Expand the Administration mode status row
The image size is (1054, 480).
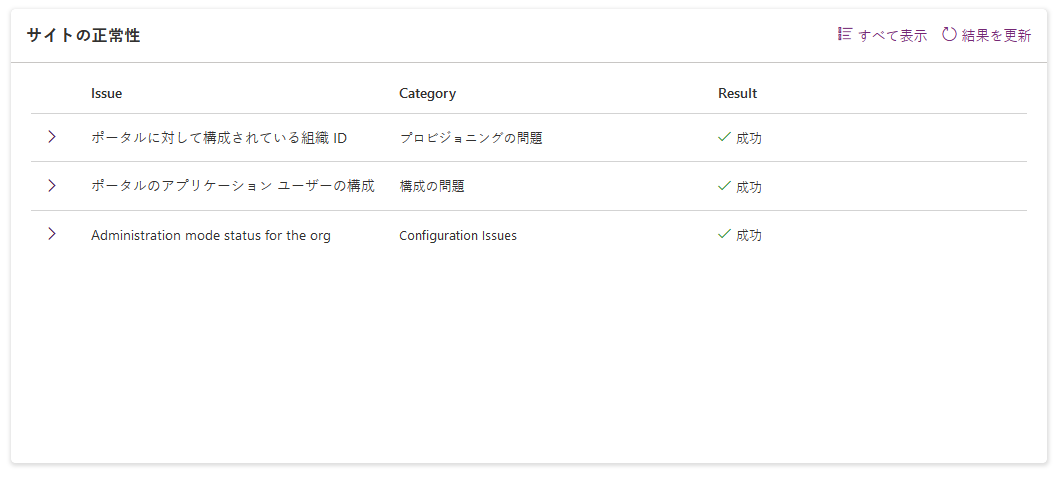pos(52,234)
